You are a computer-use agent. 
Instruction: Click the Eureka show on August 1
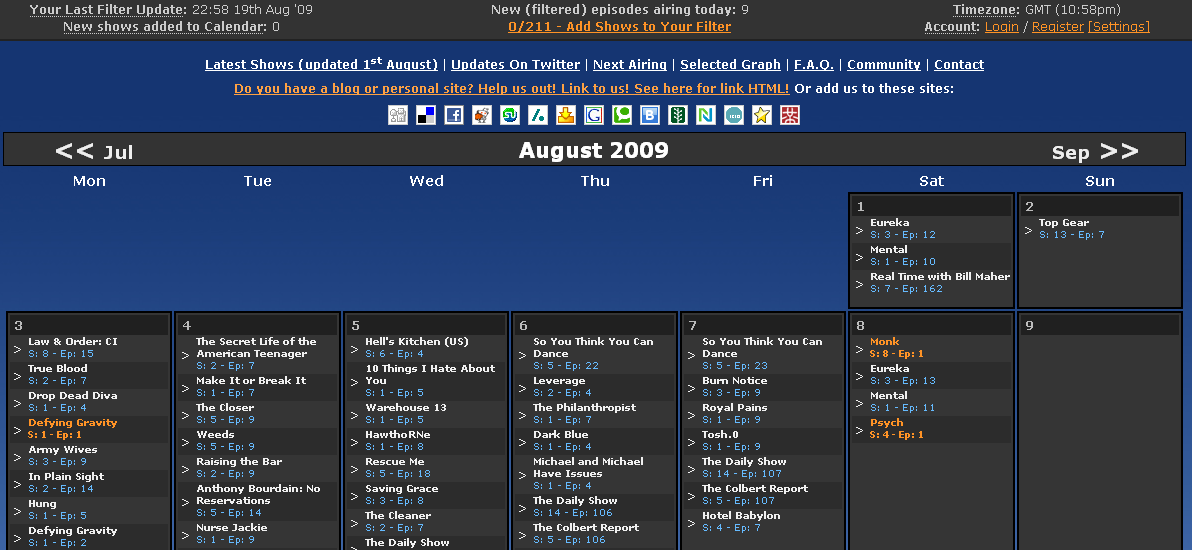pos(889,223)
